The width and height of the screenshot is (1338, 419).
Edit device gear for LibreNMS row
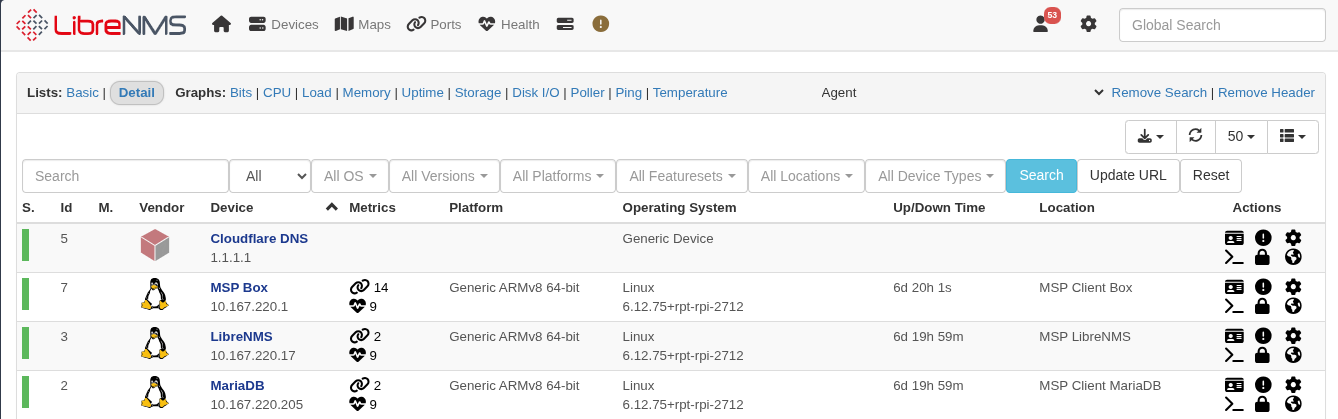coord(1293,336)
